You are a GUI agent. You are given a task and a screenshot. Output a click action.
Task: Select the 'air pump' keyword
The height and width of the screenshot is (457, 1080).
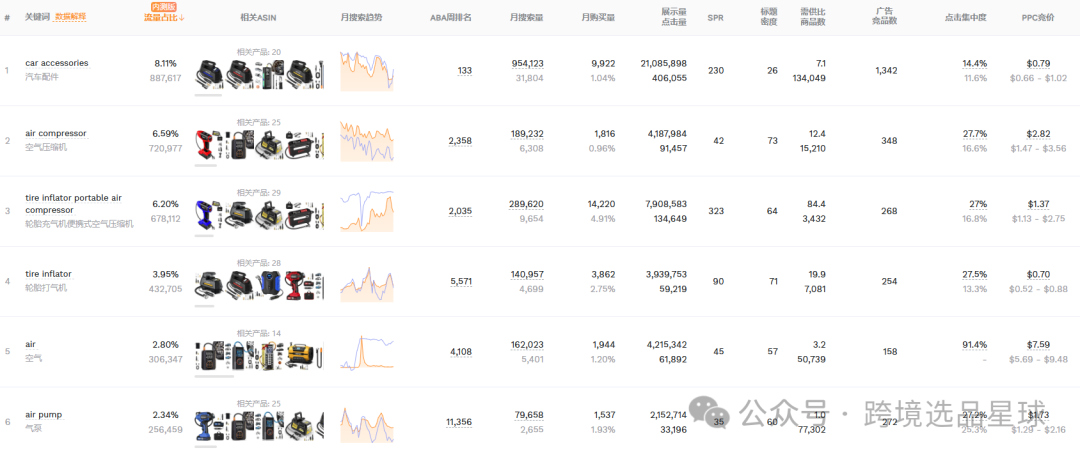point(43,414)
